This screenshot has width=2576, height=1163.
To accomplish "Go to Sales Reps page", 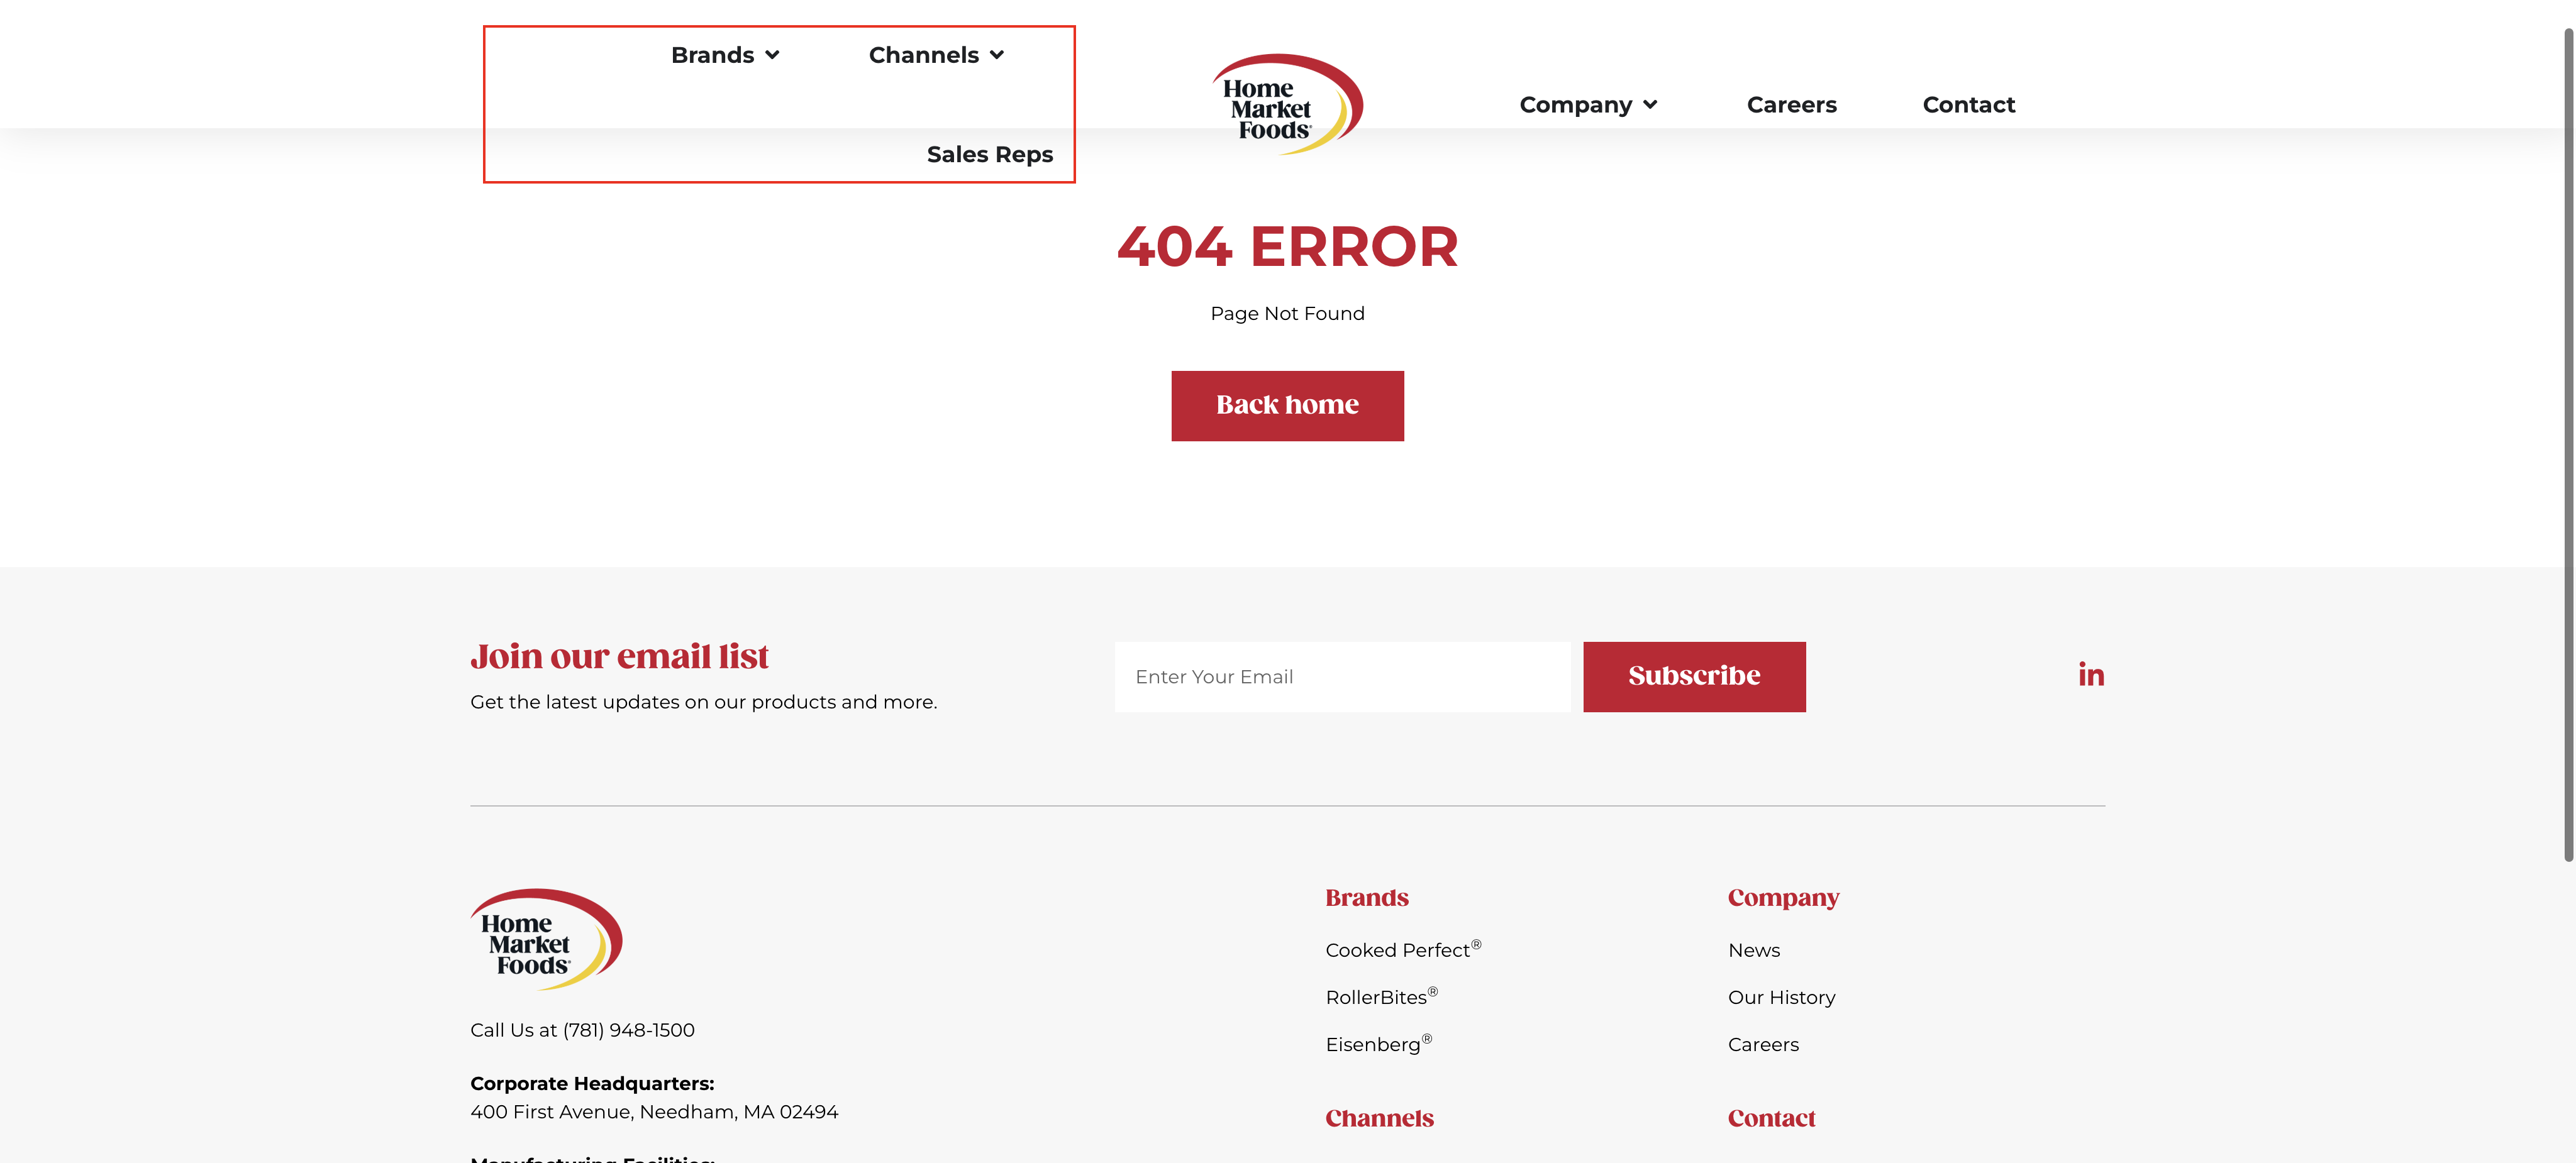I will (989, 155).
